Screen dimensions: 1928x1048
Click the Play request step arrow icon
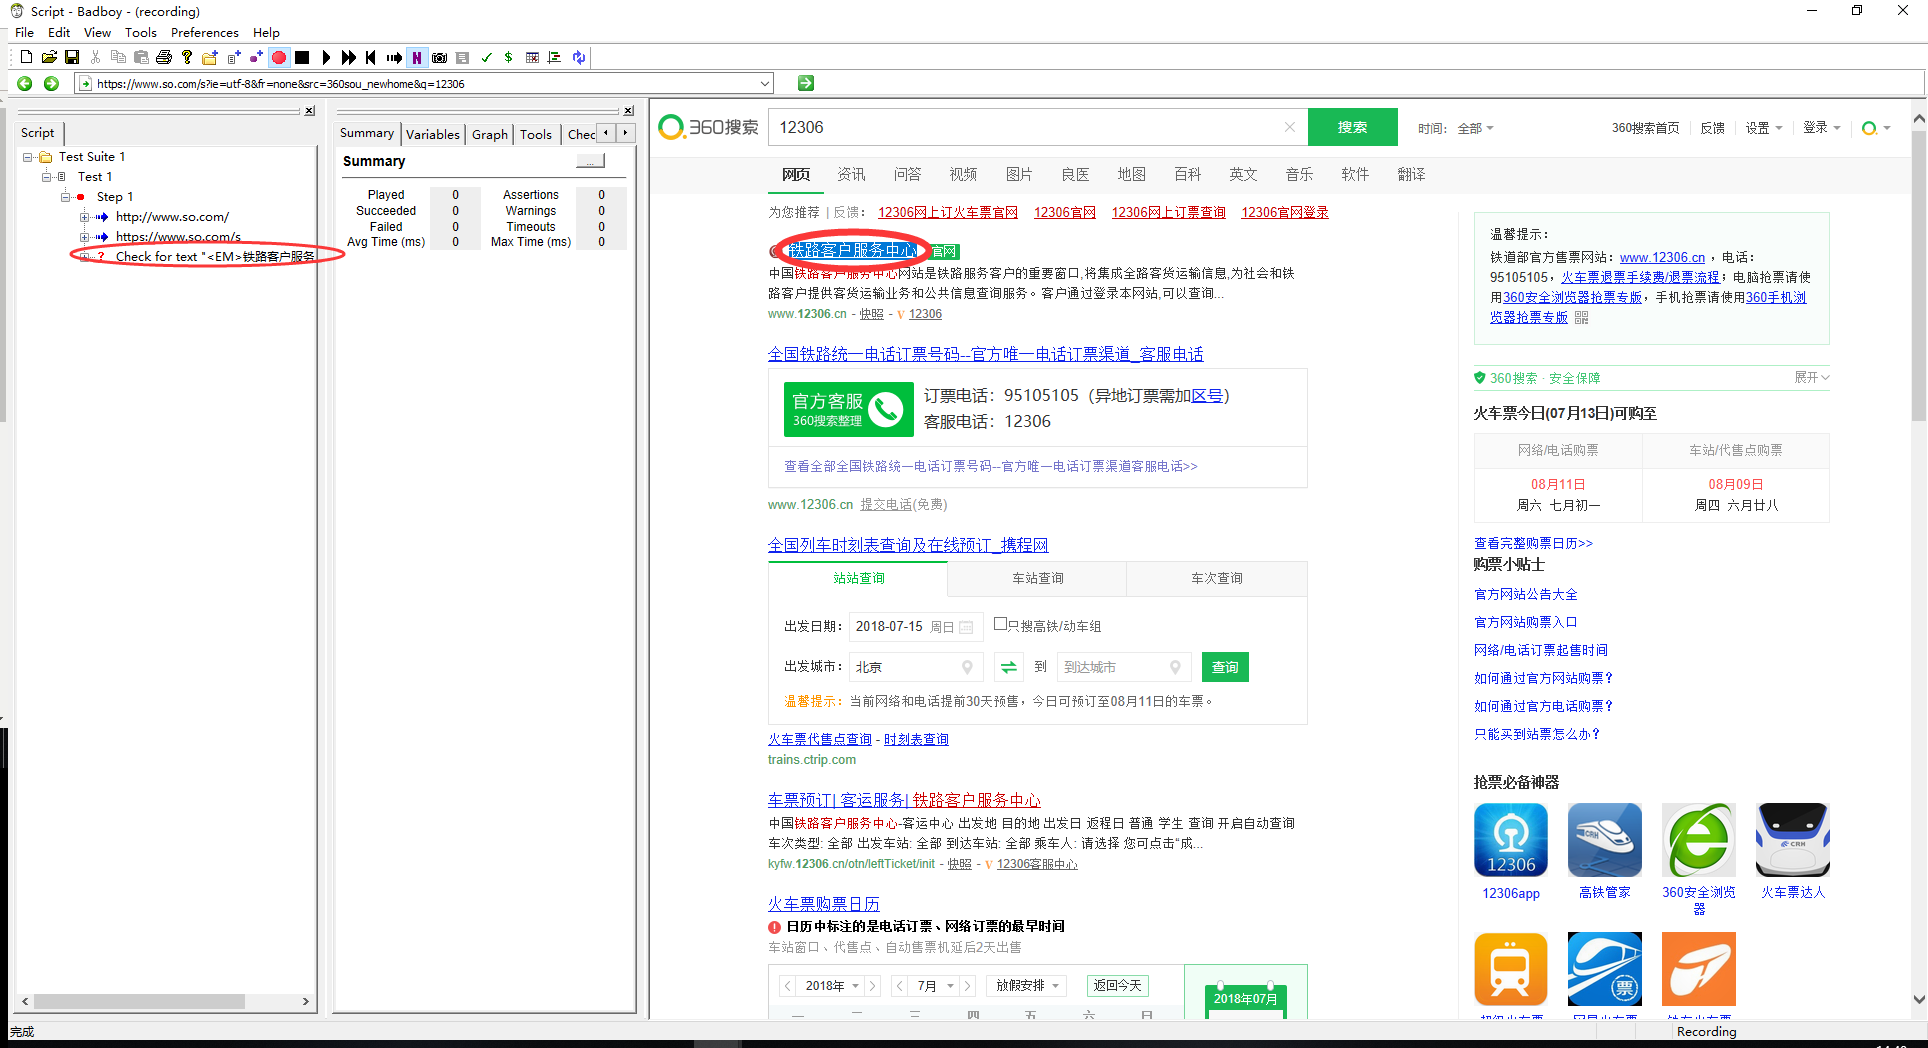(x=394, y=57)
